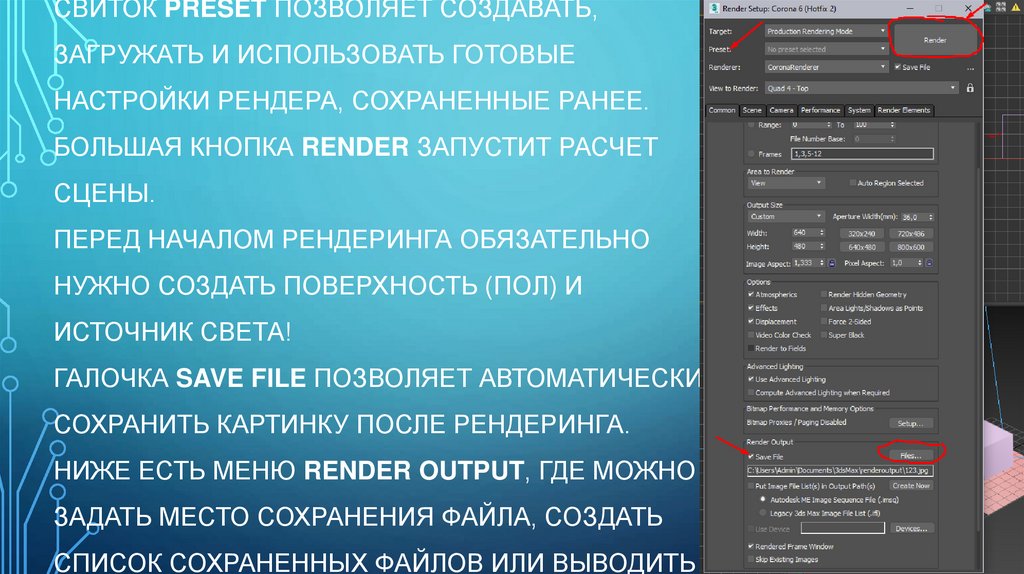Open the Output Size Custom dropdown
This screenshot has height=574, width=1024.
pyautogui.click(x=786, y=216)
